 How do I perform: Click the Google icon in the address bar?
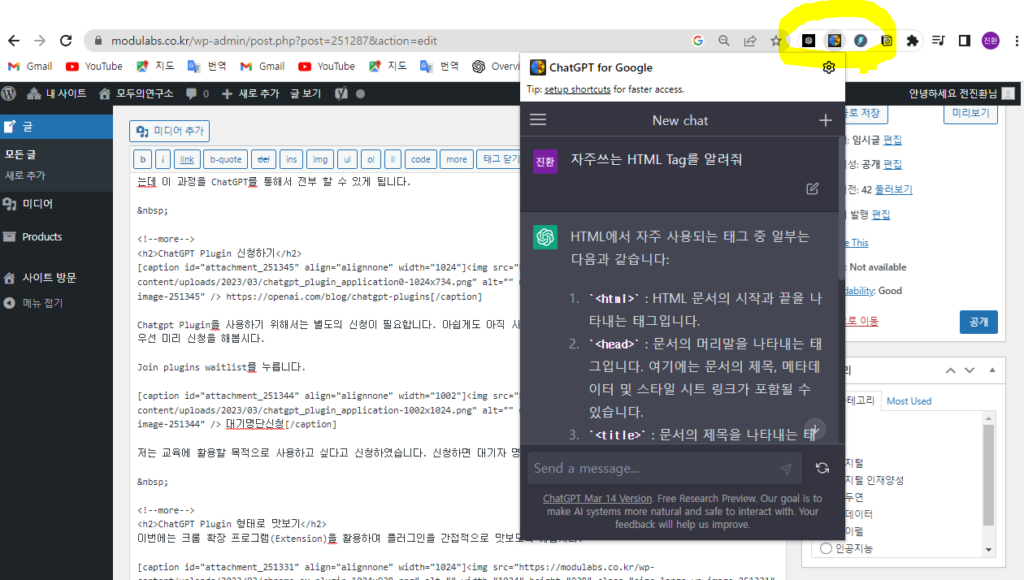click(x=697, y=40)
